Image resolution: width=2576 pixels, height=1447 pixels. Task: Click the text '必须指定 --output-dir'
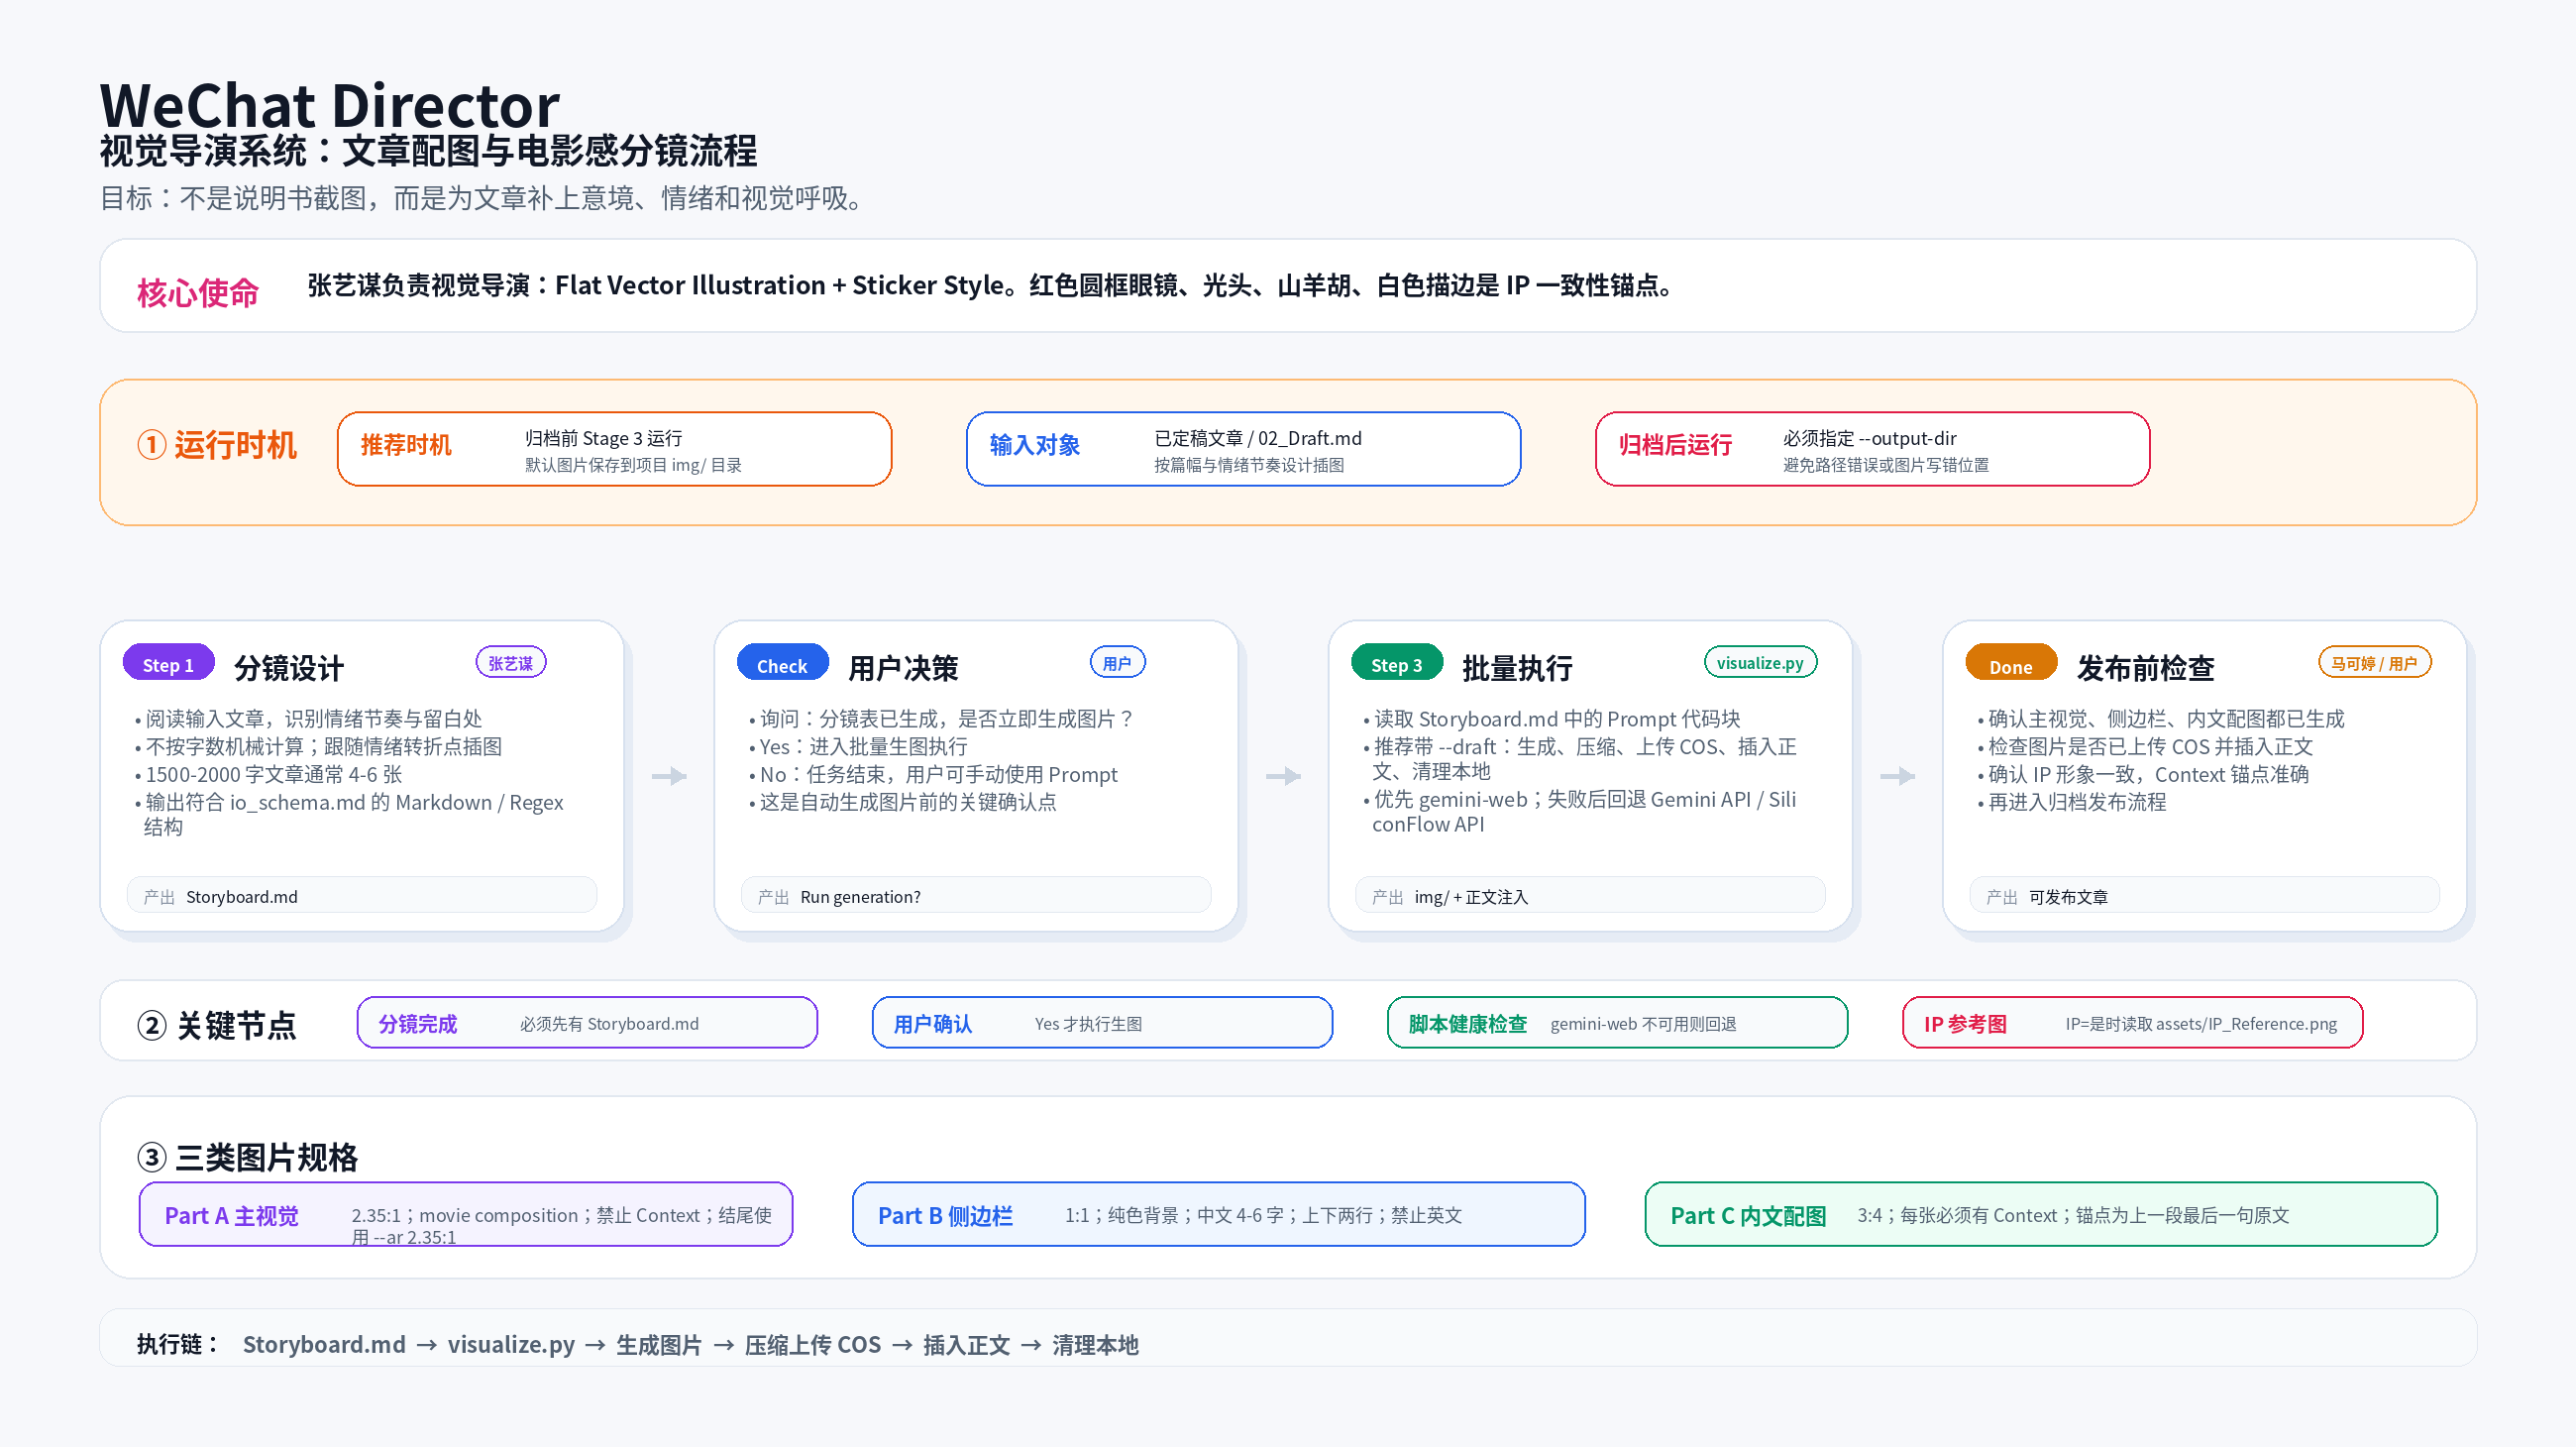pos(1869,438)
